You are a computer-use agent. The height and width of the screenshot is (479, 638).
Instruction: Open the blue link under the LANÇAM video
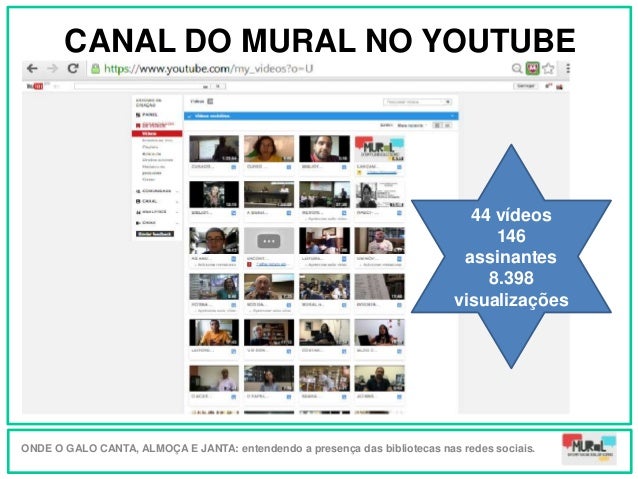(381, 173)
